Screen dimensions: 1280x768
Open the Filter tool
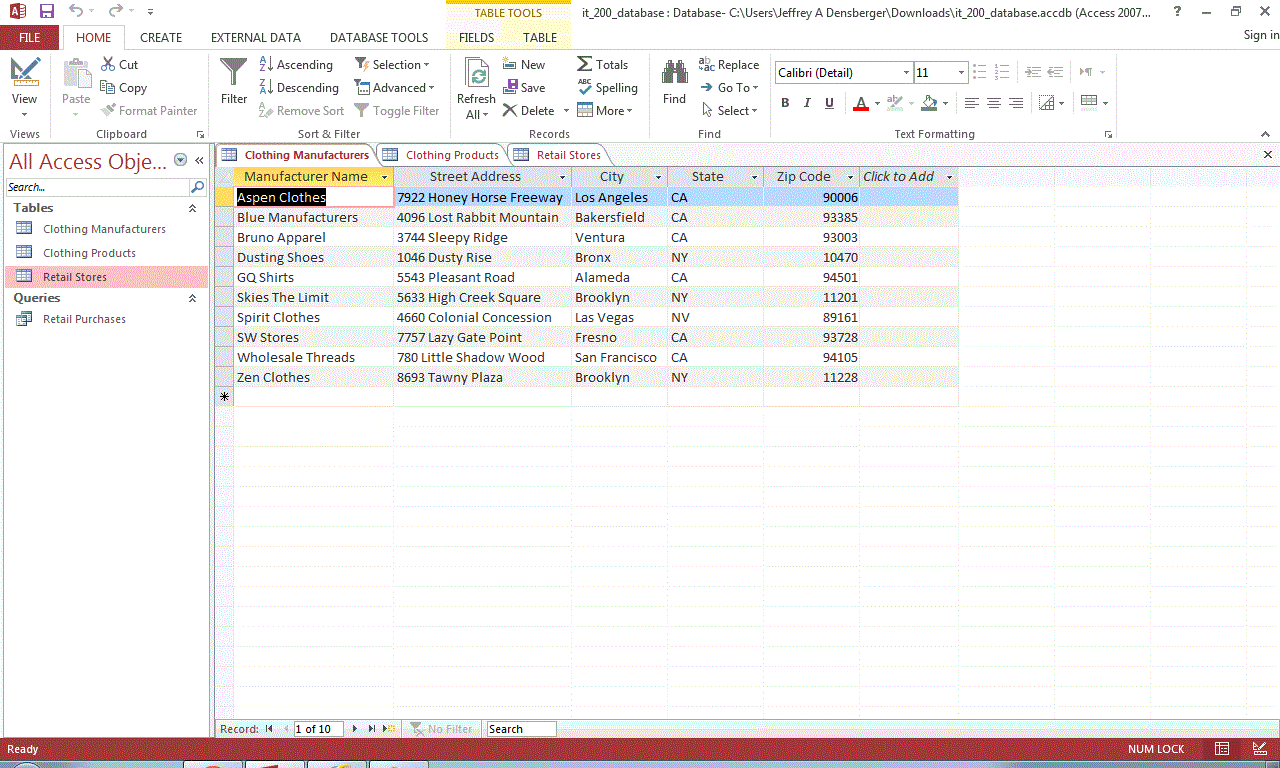tap(233, 80)
